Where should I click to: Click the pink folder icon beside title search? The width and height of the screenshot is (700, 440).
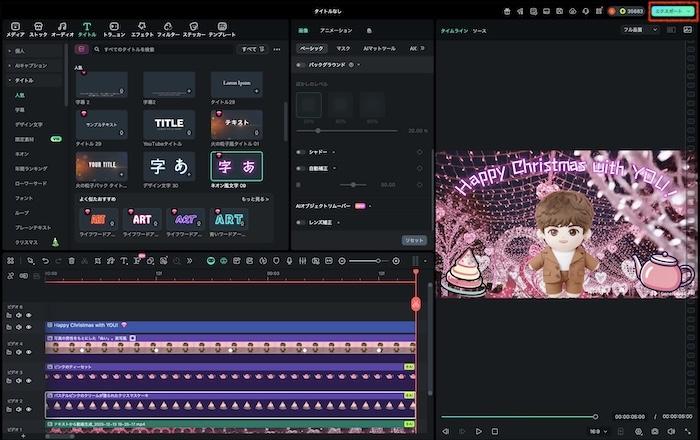point(81,49)
